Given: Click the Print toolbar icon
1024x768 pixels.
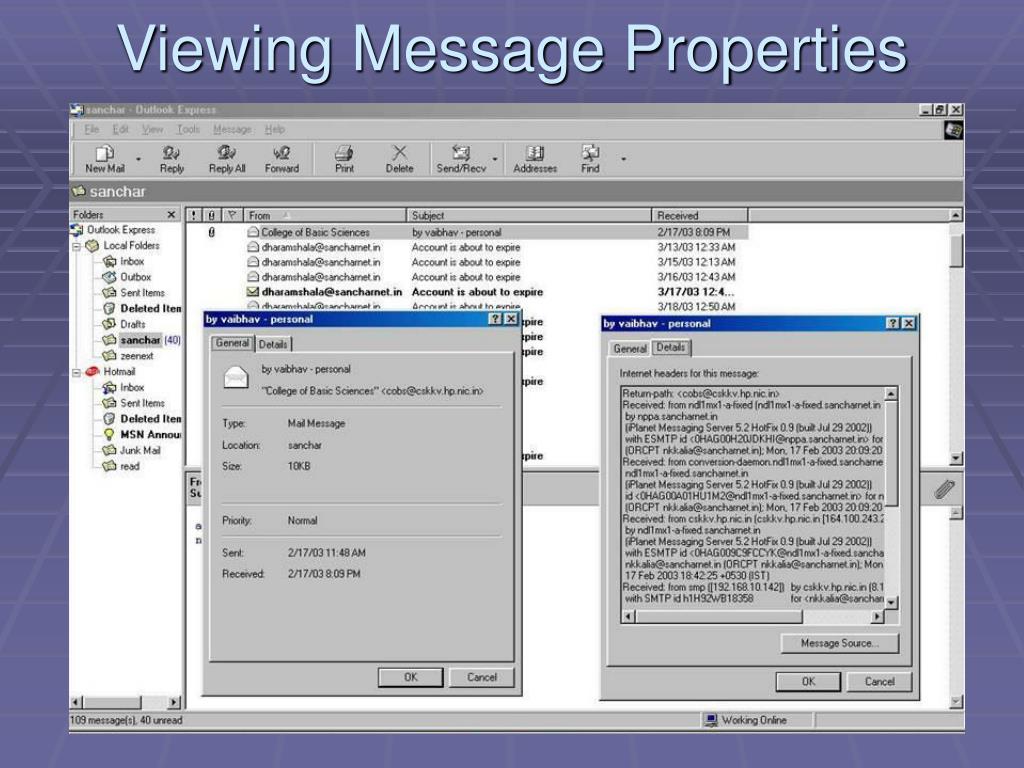Looking at the screenshot, I should [x=344, y=159].
